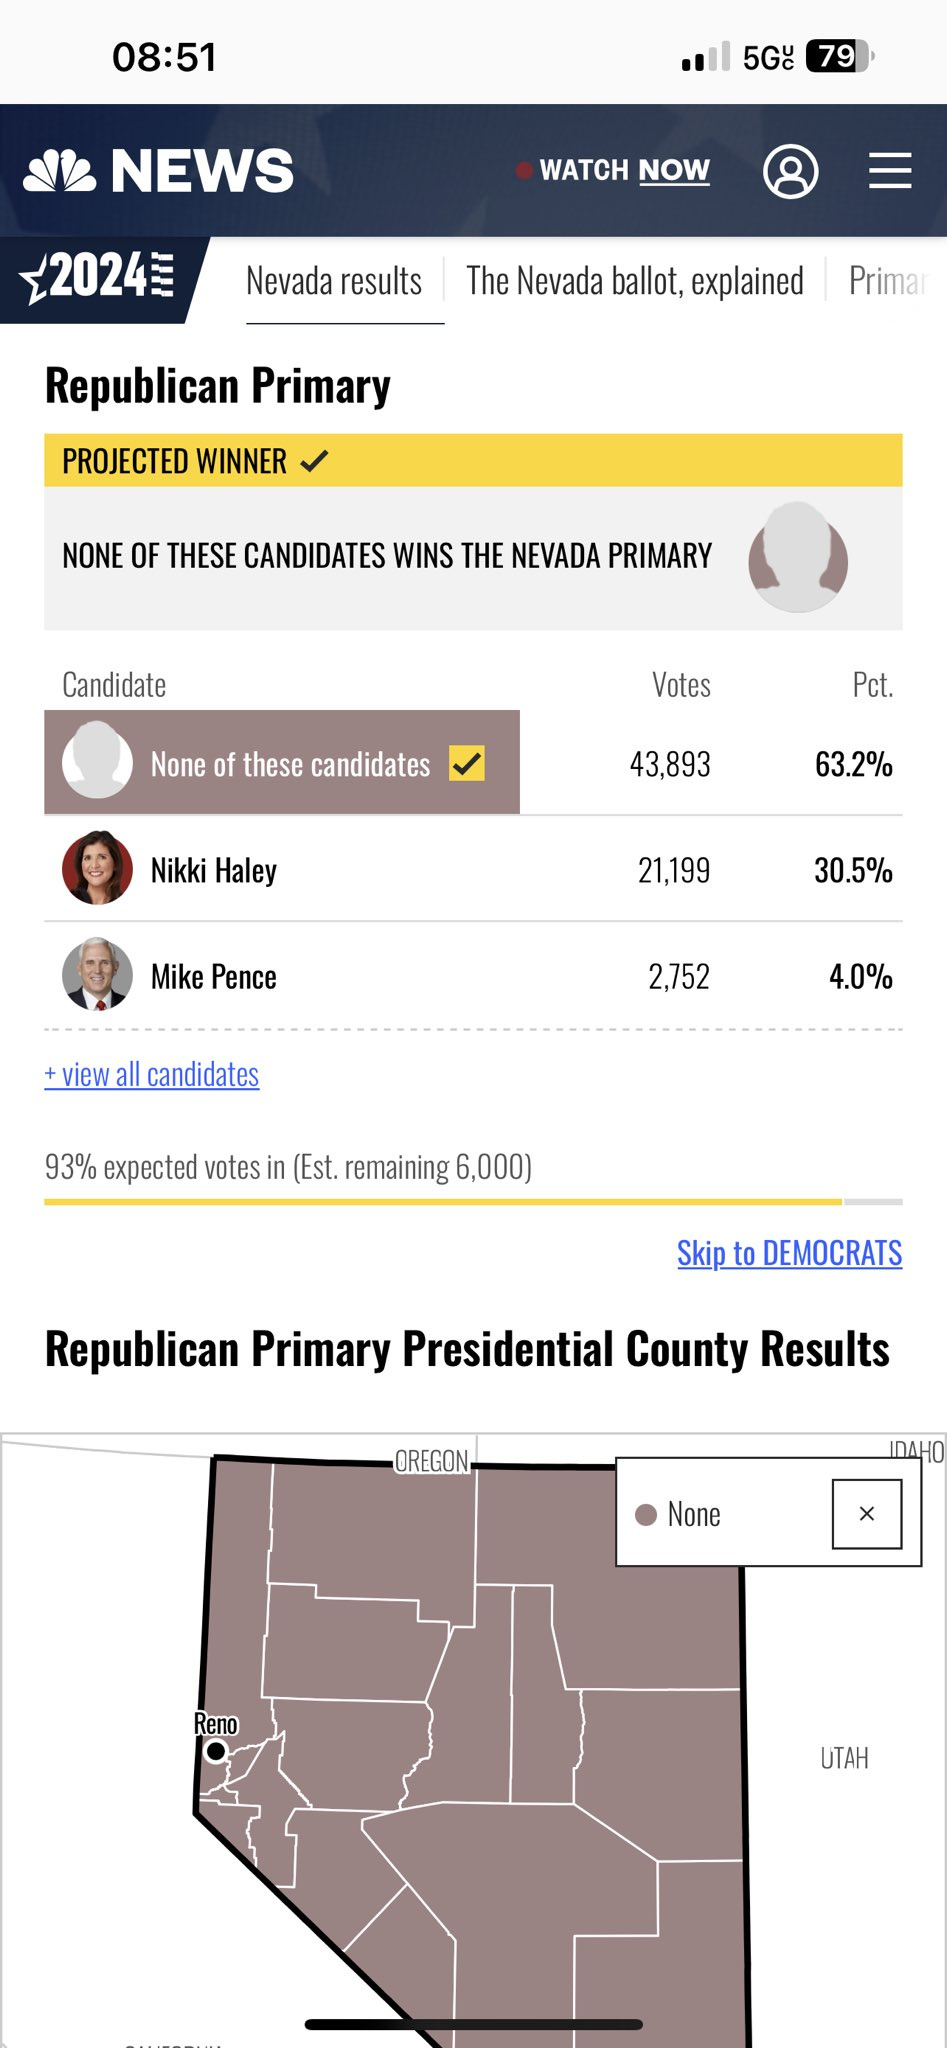
Task: Tap the battery indicator in status bar
Action: pyautogui.click(x=838, y=57)
